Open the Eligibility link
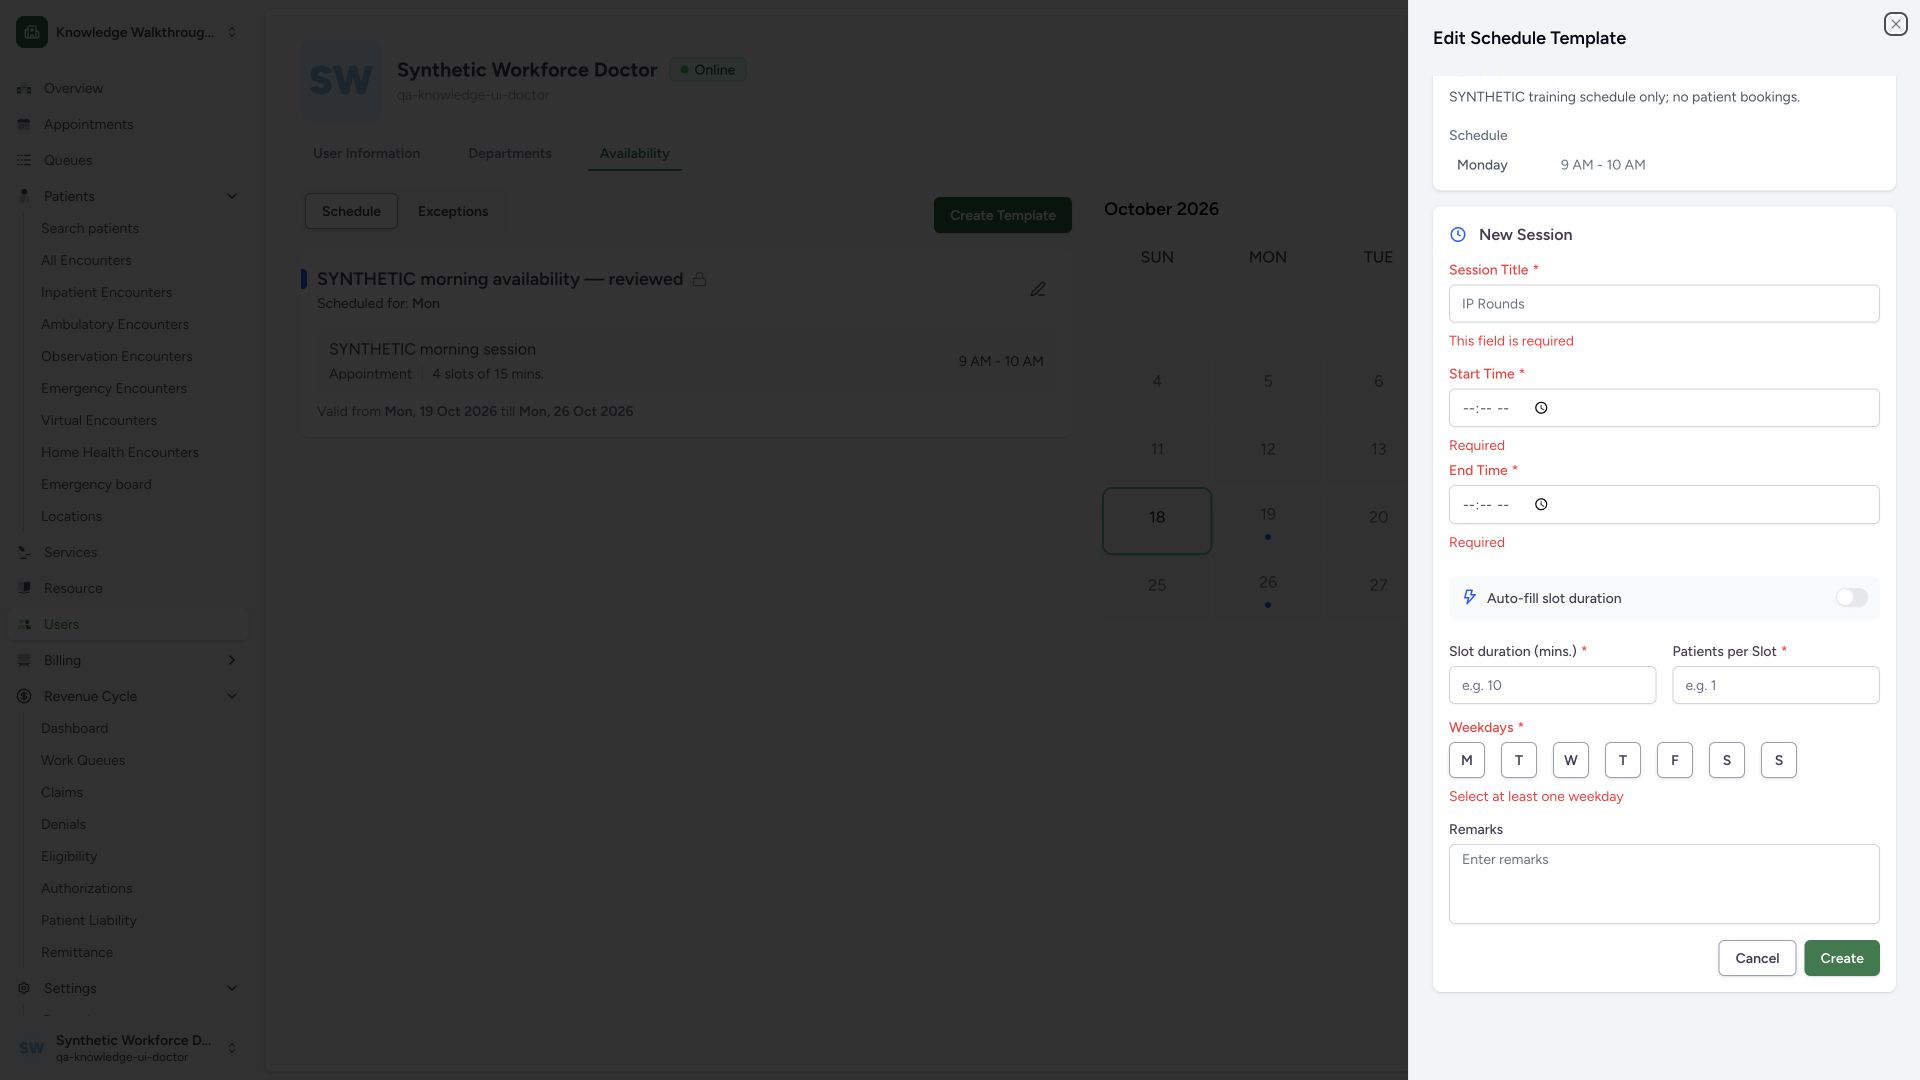 pos(69,856)
